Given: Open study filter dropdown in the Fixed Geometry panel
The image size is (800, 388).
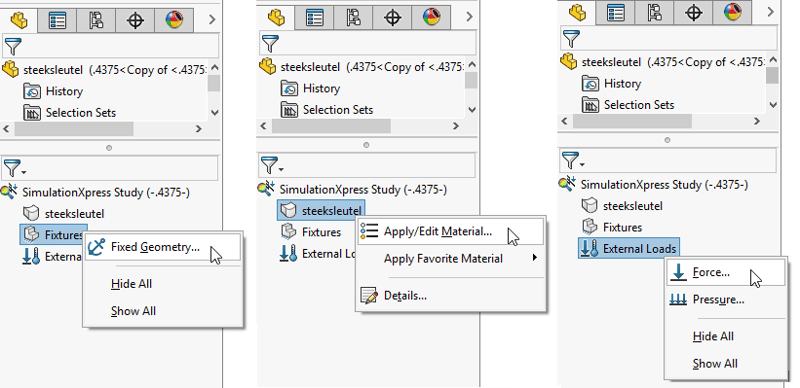Looking at the screenshot, I should click(x=14, y=167).
